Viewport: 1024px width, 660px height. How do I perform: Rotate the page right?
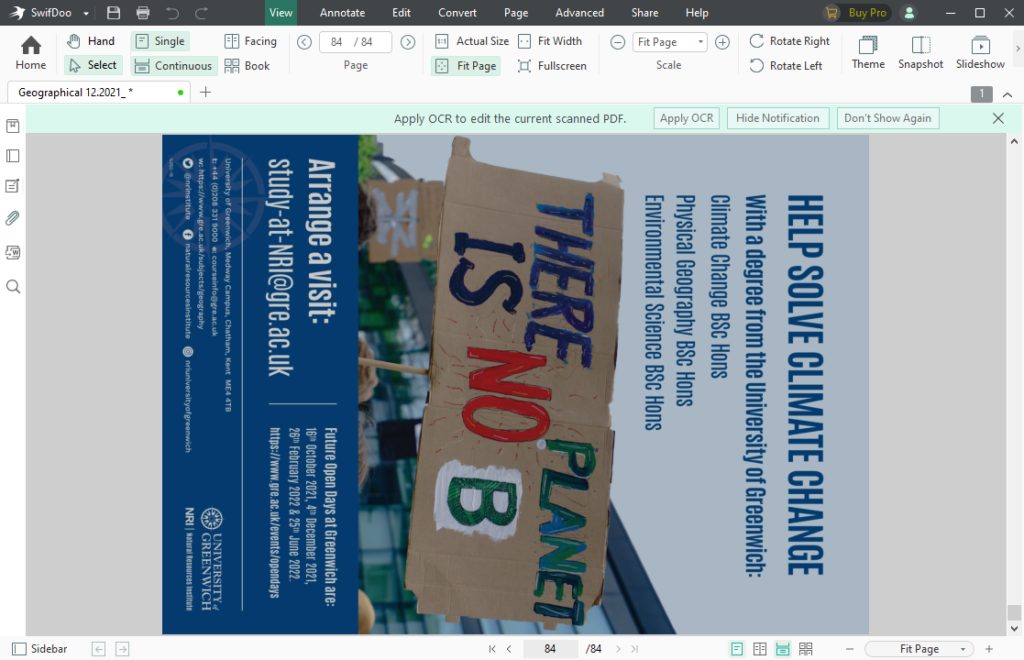790,41
